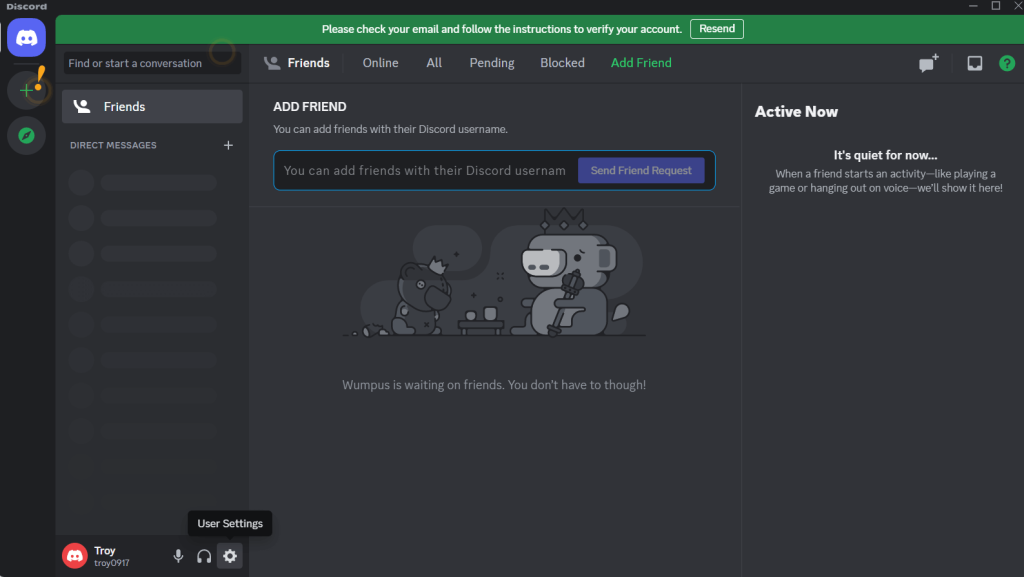Click the Troy troy0917 user panel

(111, 556)
